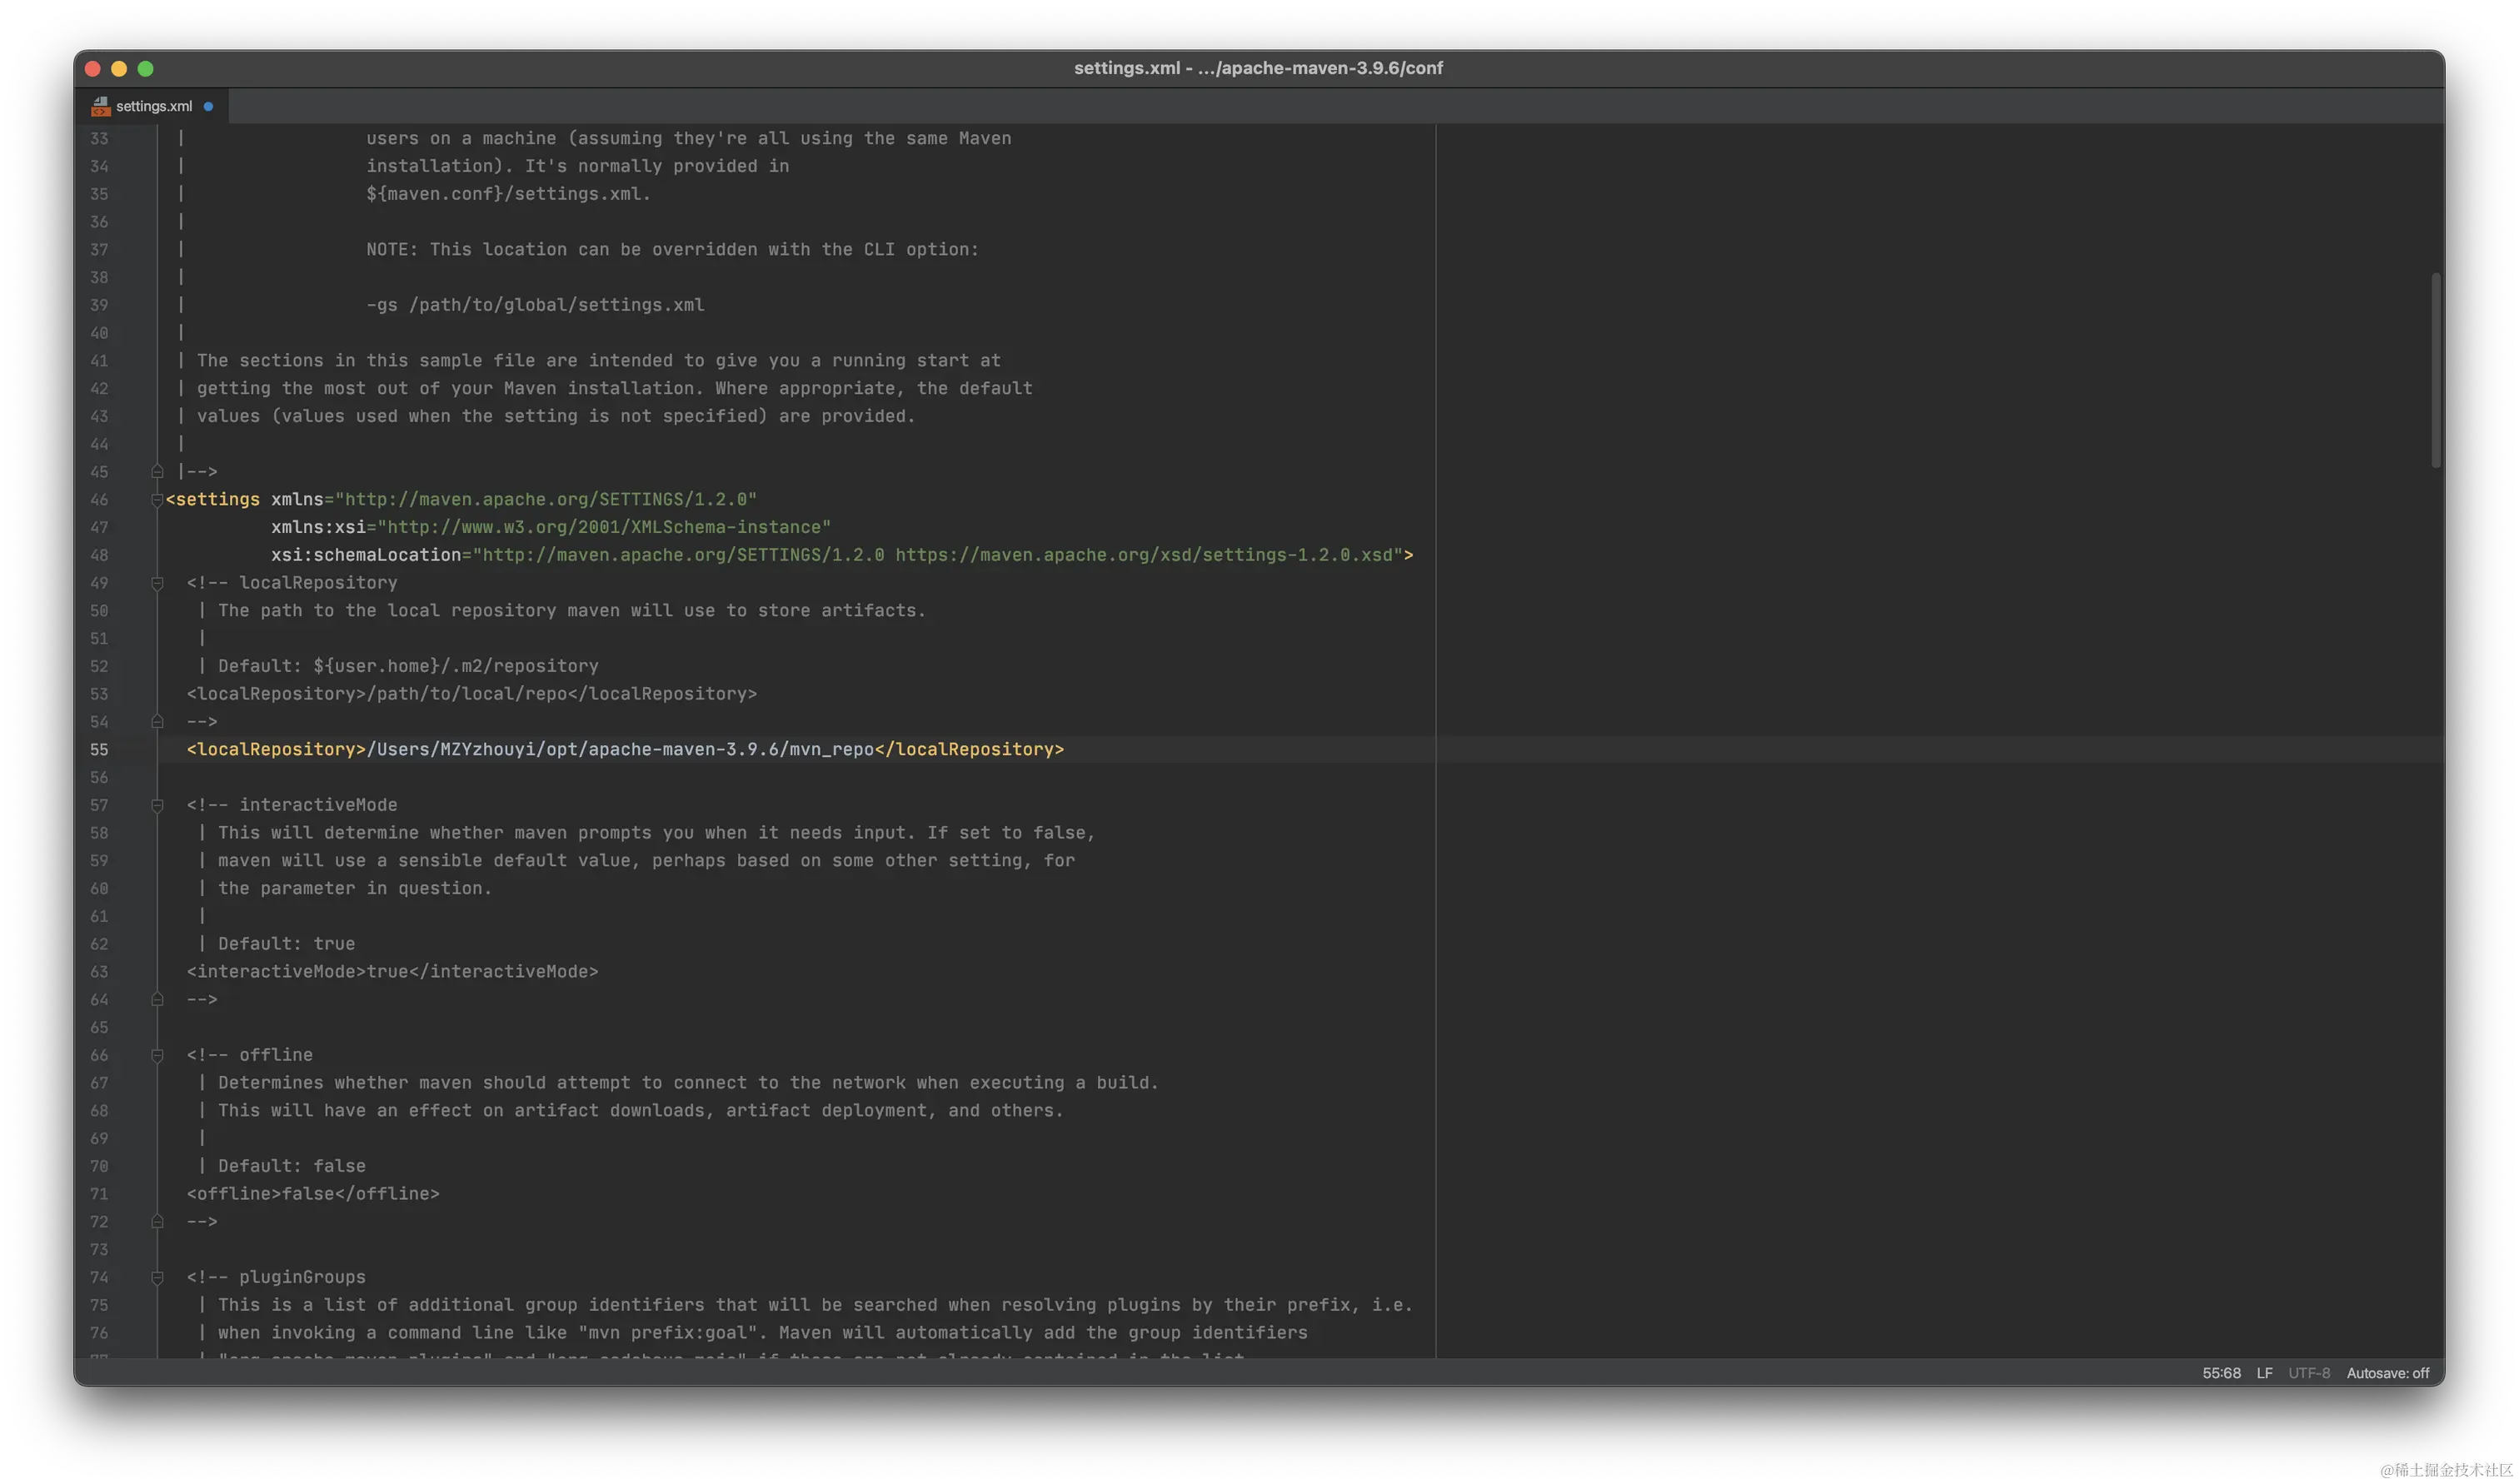Select the settings.xml editor tab
Screen dimensions: 2519x1484
pos(154,106)
